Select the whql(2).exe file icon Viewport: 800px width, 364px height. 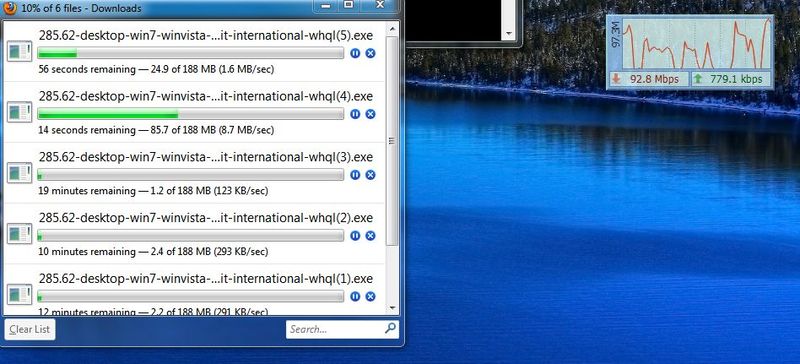[19, 234]
